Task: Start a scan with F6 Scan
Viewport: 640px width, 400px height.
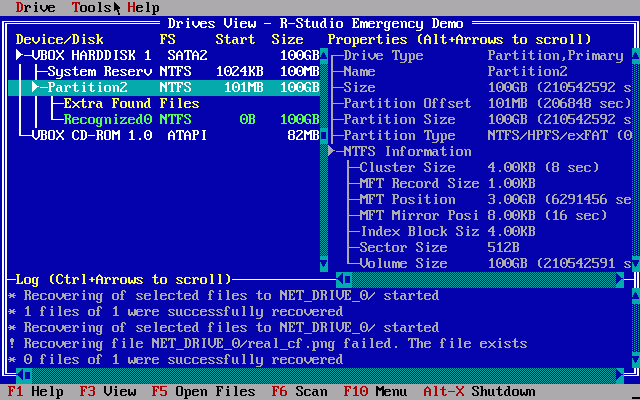Action: click(x=299, y=392)
